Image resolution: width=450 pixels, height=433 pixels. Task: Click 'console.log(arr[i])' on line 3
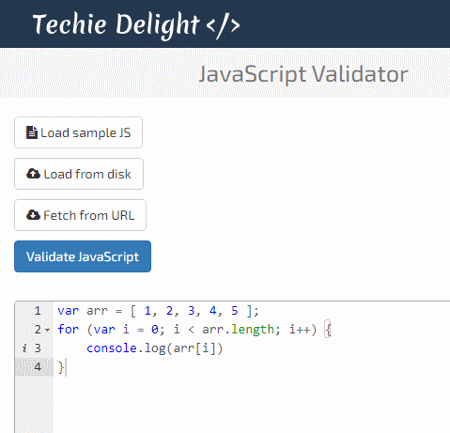pos(154,348)
